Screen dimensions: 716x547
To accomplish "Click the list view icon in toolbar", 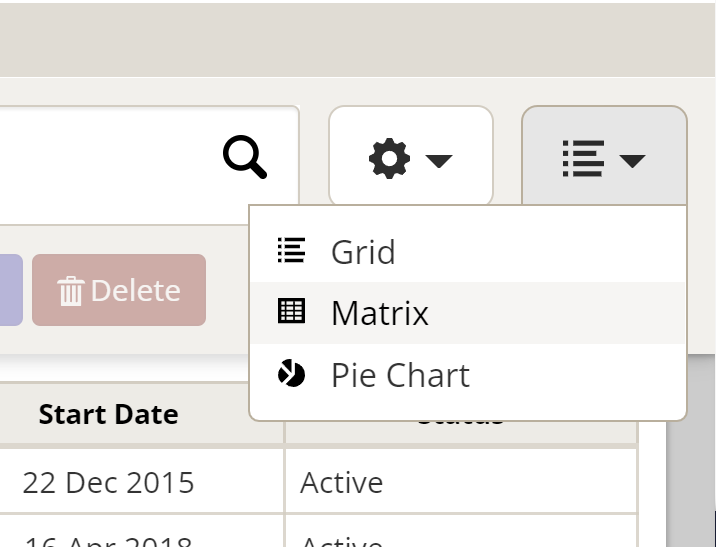I will click(x=582, y=158).
